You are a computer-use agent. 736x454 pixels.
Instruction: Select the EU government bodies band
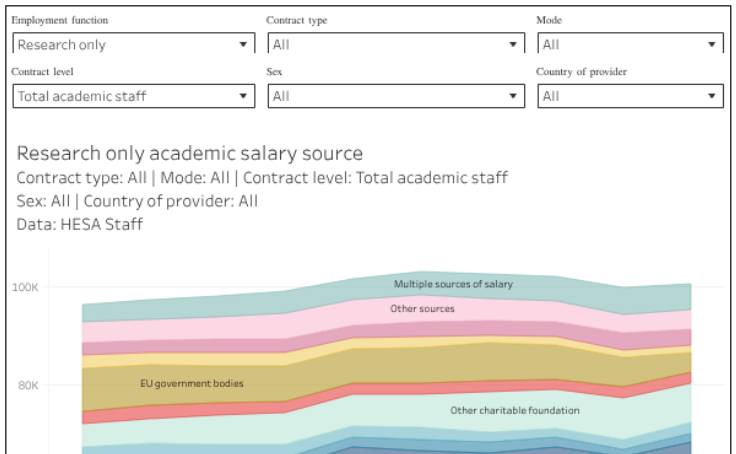(x=191, y=383)
